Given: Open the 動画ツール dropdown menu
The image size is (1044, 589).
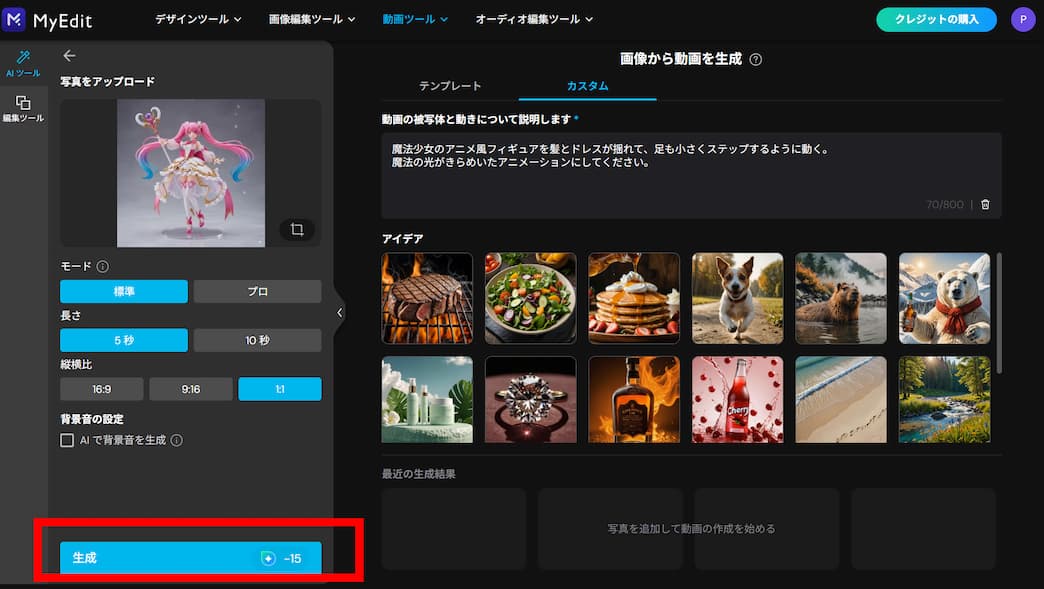Looking at the screenshot, I should coord(414,18).
